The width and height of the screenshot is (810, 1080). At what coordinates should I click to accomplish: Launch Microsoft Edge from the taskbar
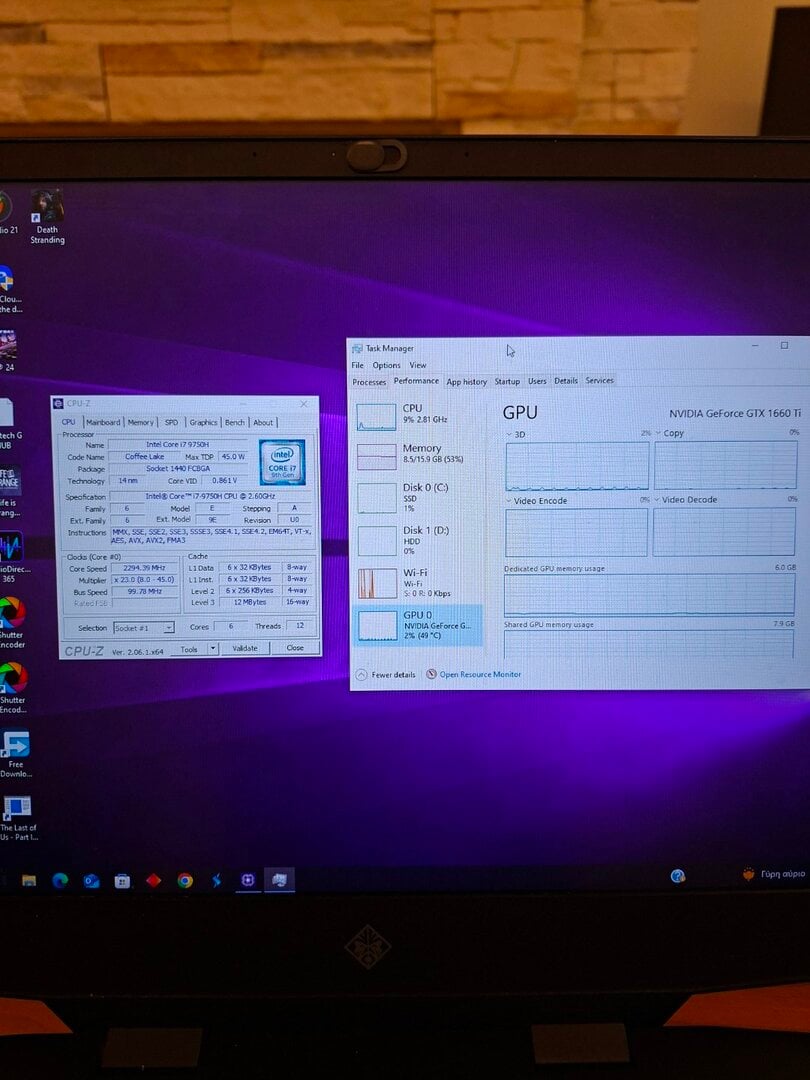pos(60,880)
